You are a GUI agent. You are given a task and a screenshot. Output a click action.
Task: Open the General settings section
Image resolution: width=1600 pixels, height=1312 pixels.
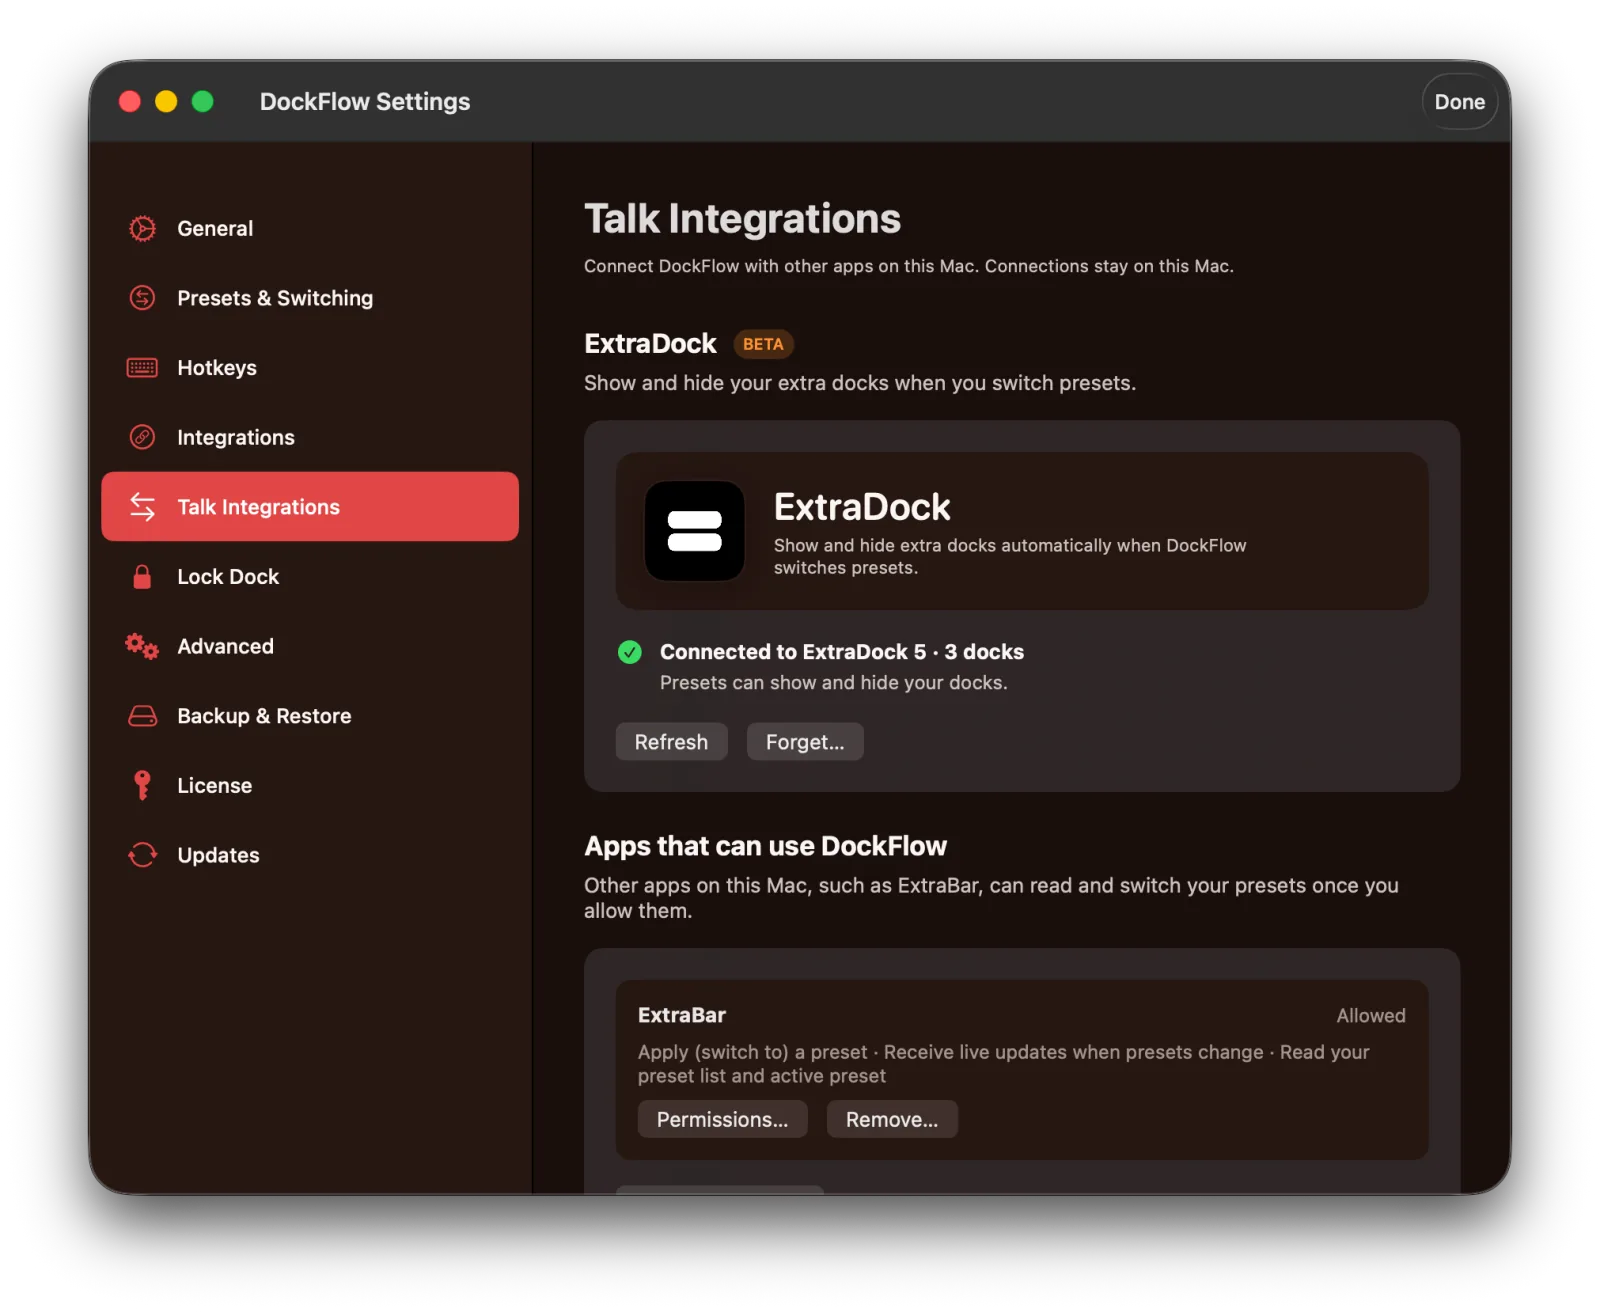click(310, 228)
